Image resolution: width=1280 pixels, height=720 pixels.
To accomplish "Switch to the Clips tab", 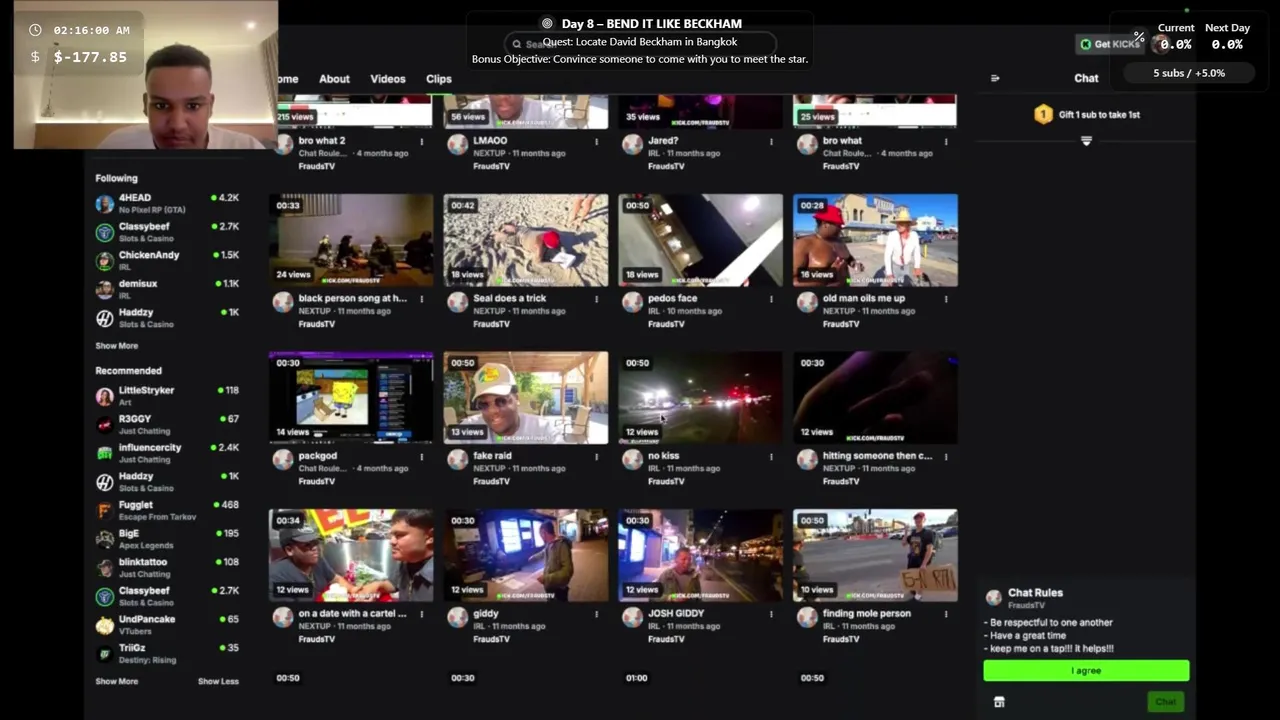I will tap(439, 79).
